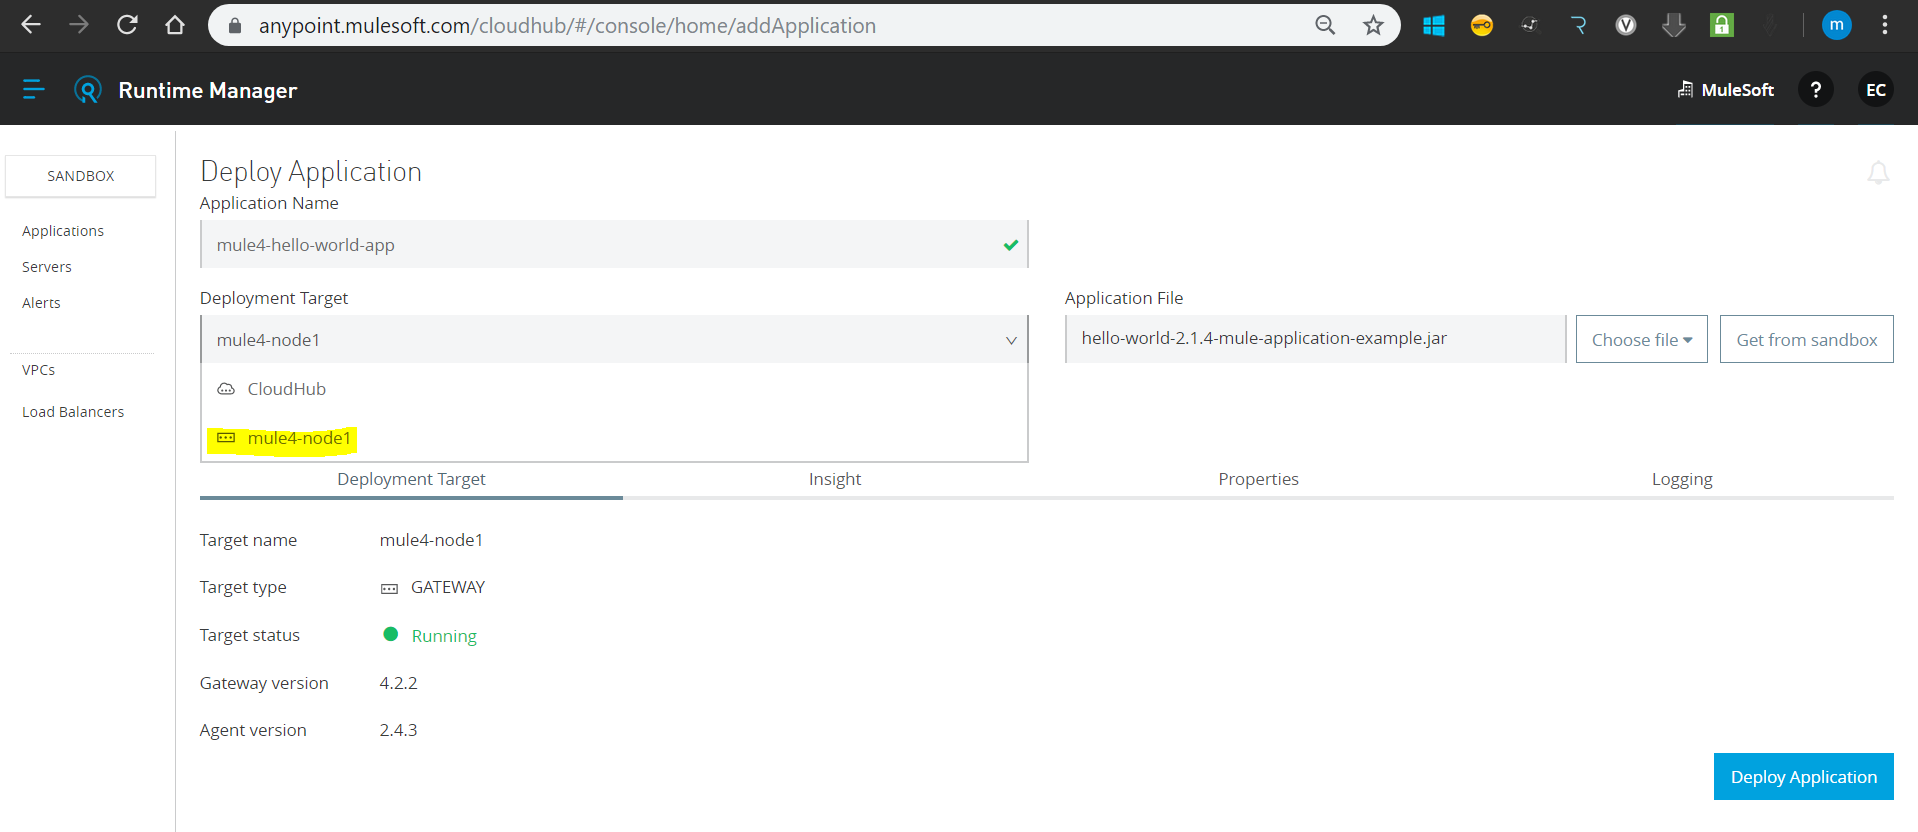Click the Get from sandbox button
The width and height of the screenshot is (1918, 832).
coord(1806,340)
